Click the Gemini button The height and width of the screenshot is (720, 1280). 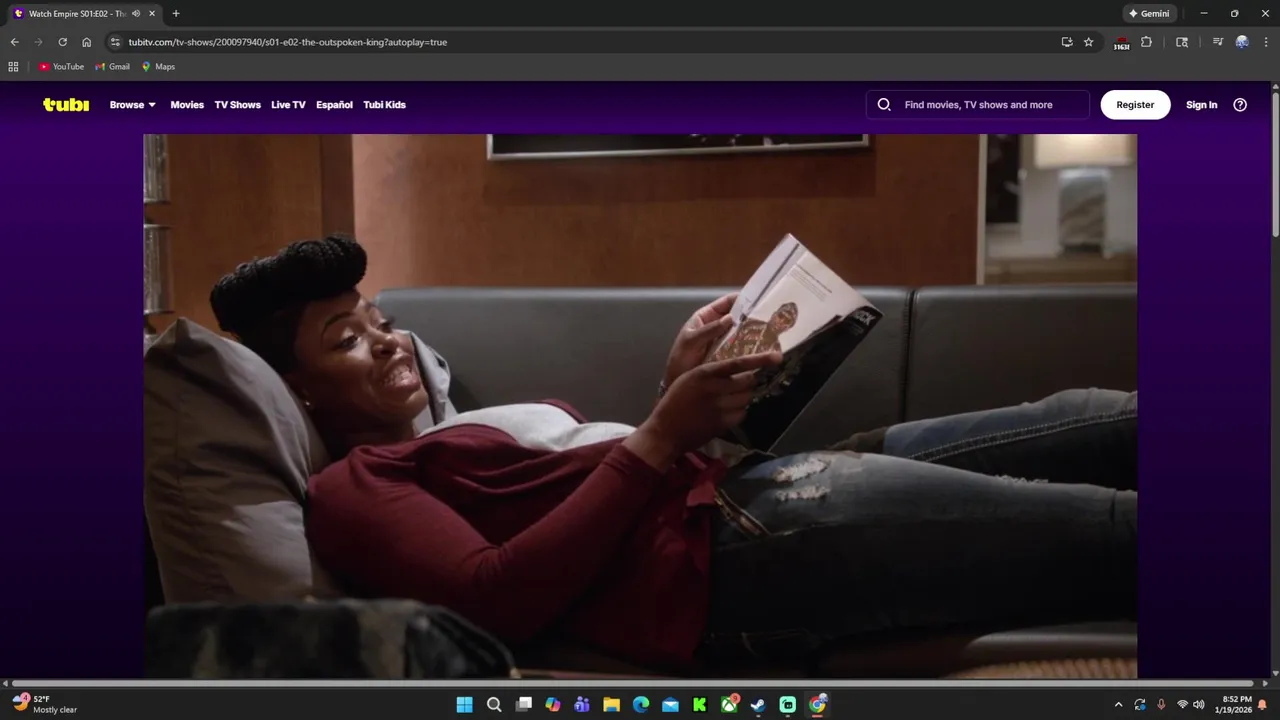click(1149, 14)
